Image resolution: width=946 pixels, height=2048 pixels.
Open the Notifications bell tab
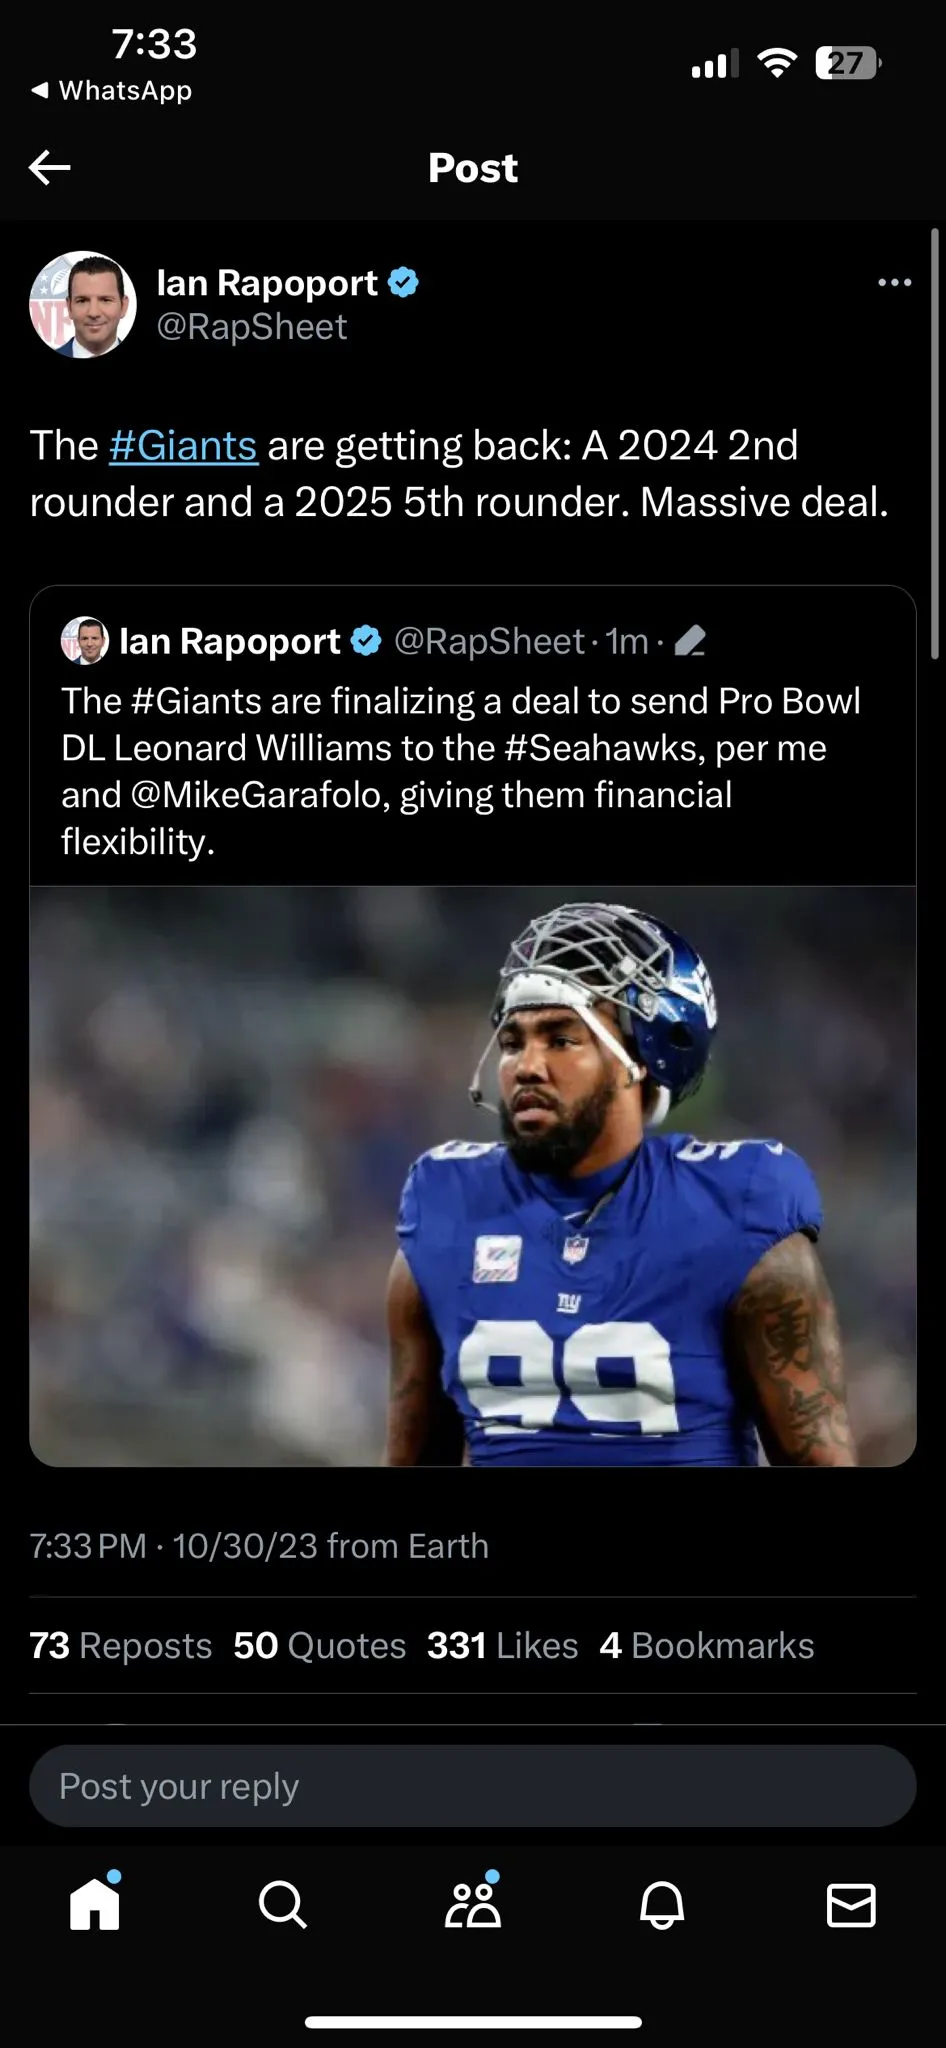[x=662, y=1904]
